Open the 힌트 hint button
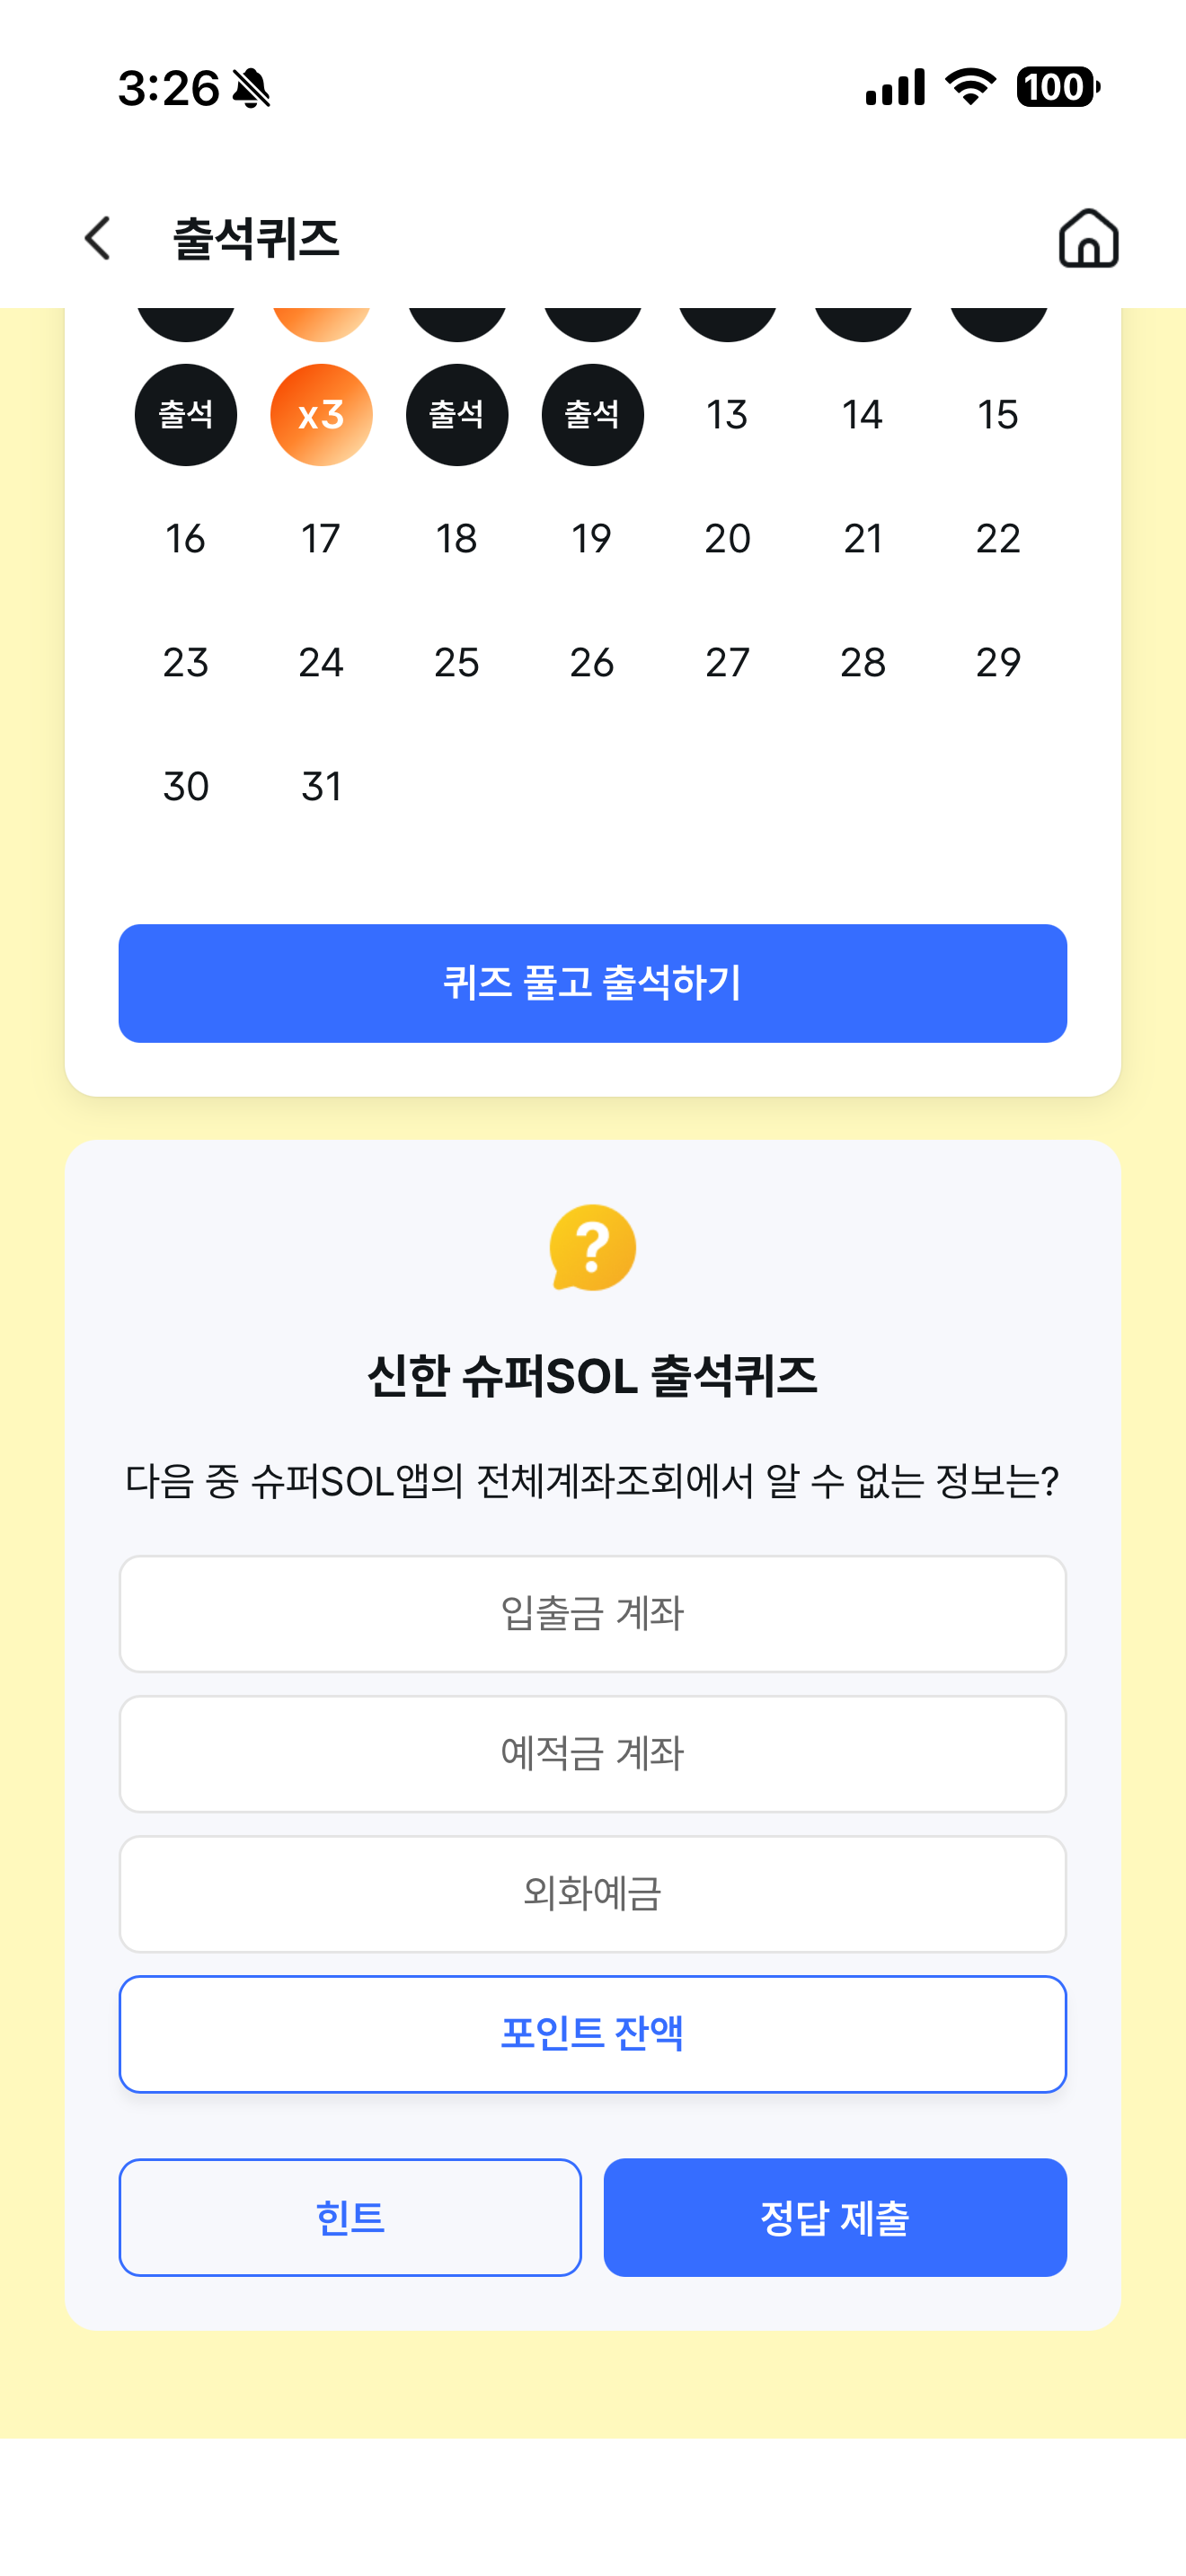This screenshot has height=2576, width=1186. (x=350, y=2217)
